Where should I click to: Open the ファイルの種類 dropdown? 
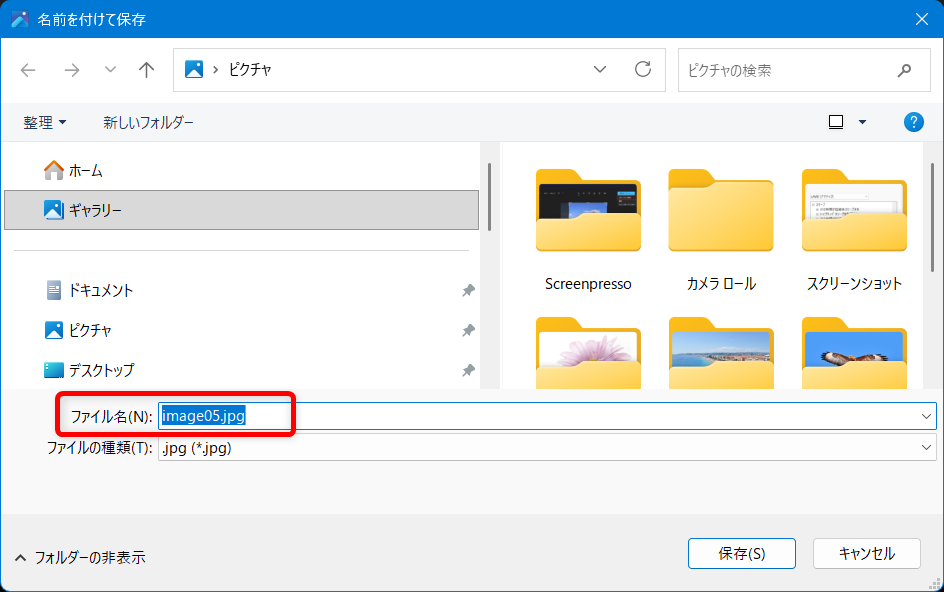(547, 447)
